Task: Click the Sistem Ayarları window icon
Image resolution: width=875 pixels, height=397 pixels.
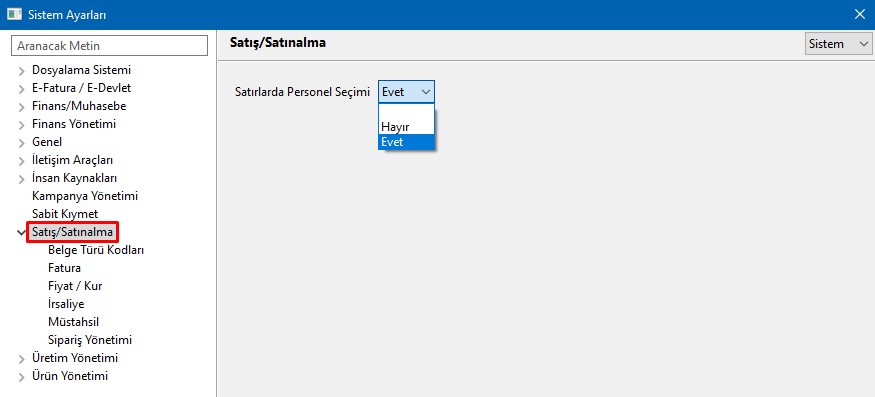Action: click(14, 15)
